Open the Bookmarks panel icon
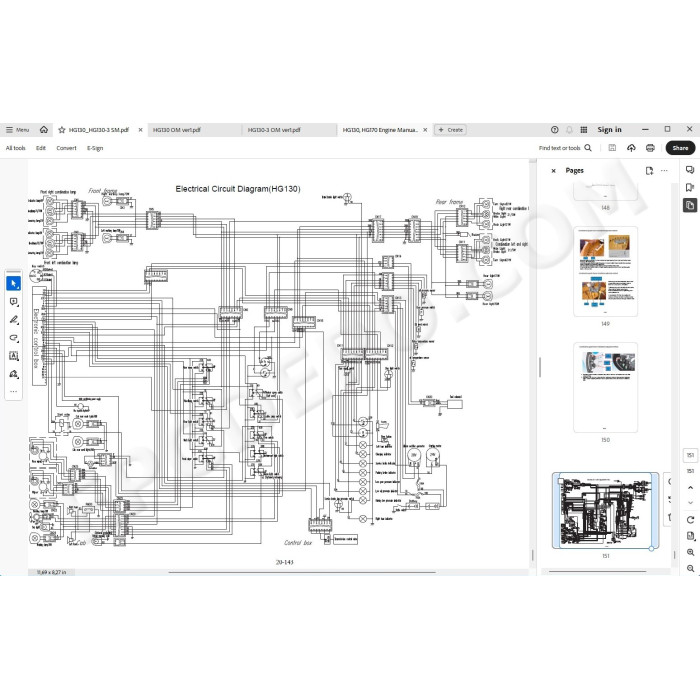The height and width of the screenshot is (700, 700). click(x=690, y=187)
